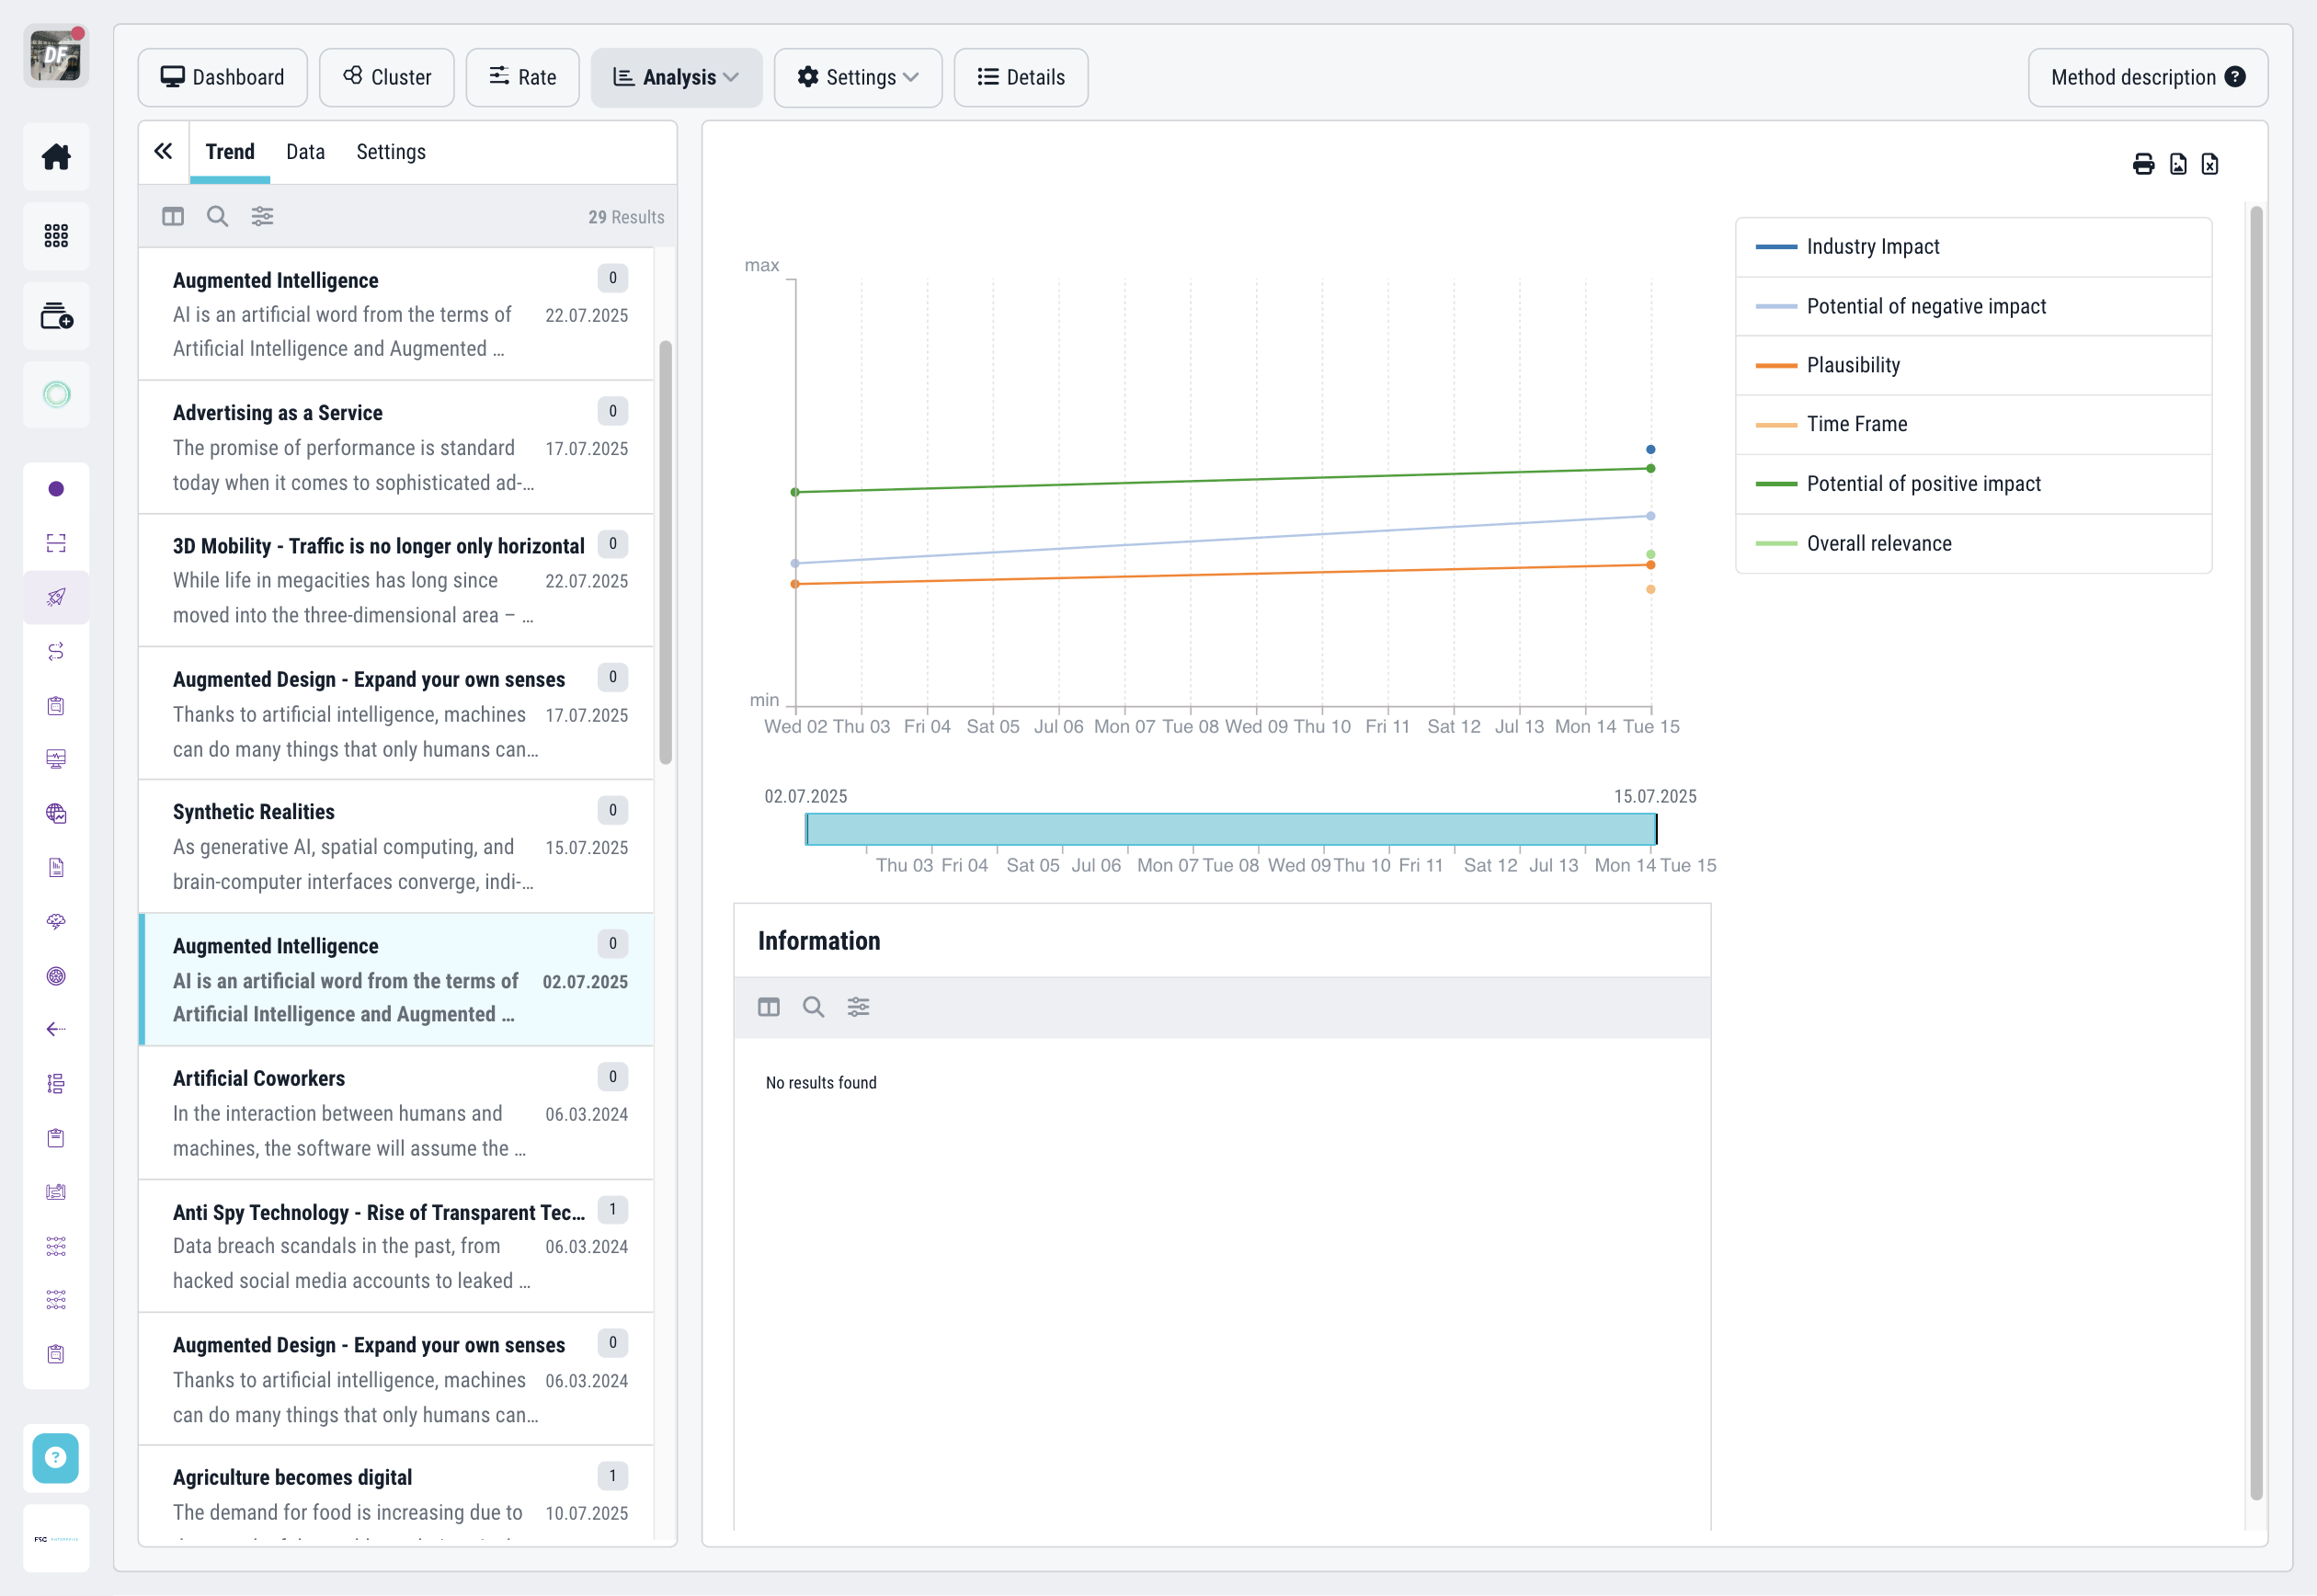Expand the Settings dropdown in top bar
Screen dimensions: 2317x1596
pos(858,77)
